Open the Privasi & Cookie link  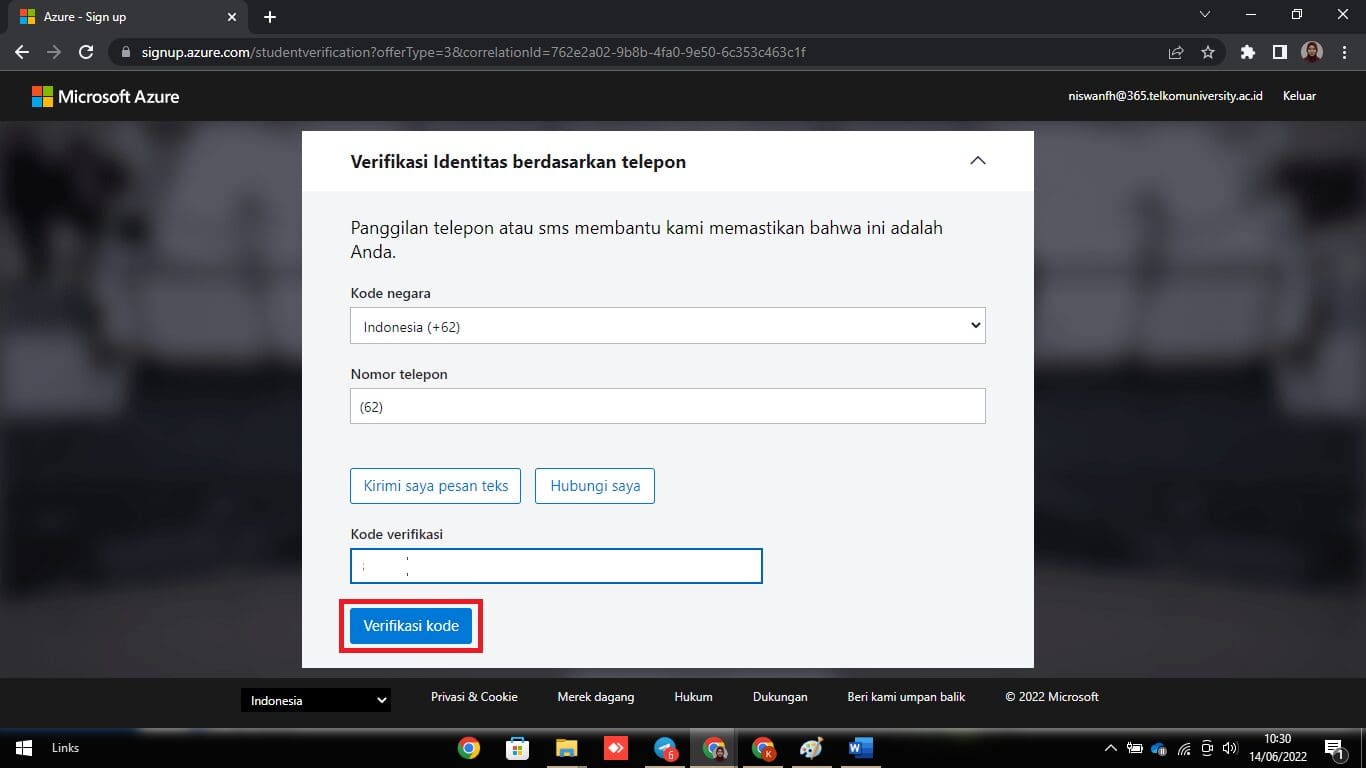(474, 697)
